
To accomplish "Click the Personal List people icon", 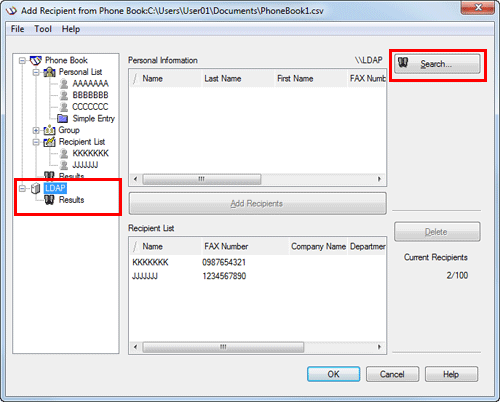I will click(x=50, y=72).
